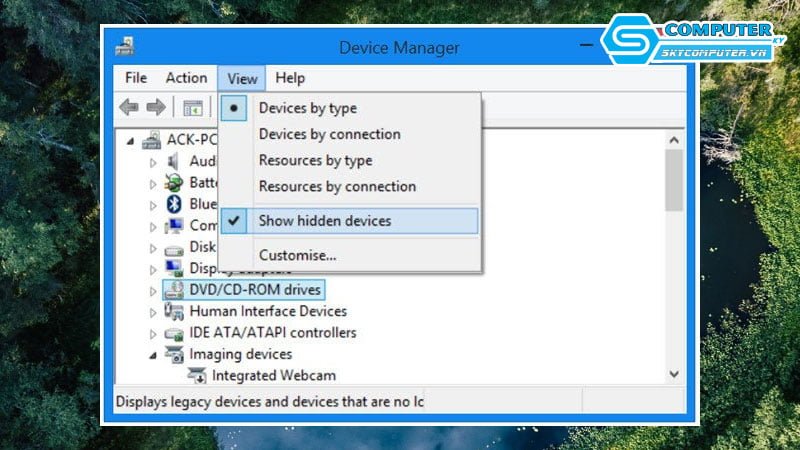Click the Imaging devices icon
The height and width of the screenshot is (450, 800).
(174, 354)
